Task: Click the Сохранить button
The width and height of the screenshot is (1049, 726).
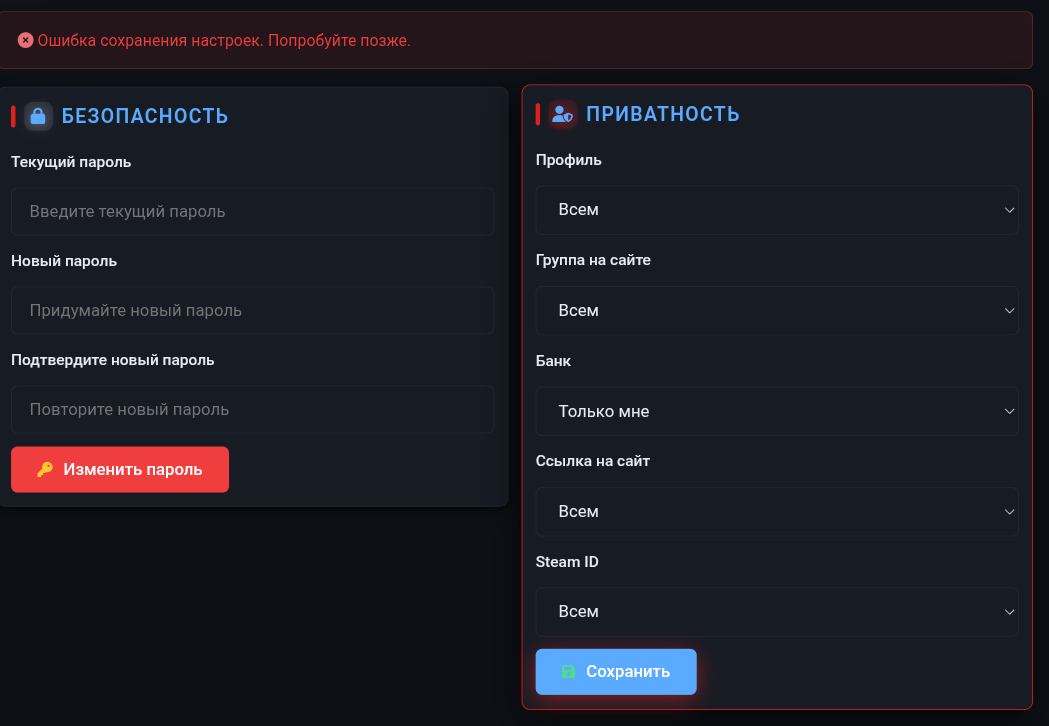Action: (x=615, y=671)
